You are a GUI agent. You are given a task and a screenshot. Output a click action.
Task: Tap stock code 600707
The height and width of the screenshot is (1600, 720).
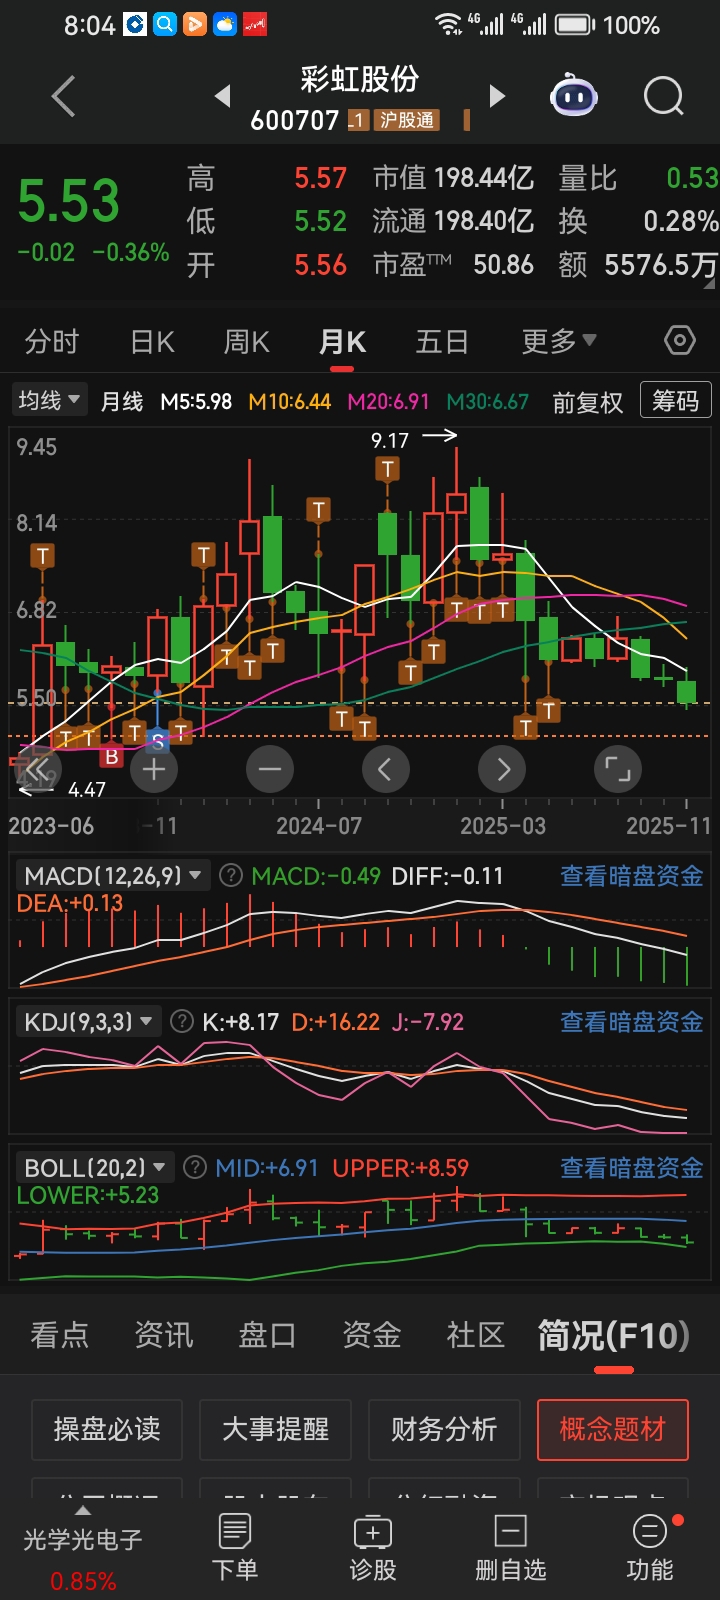click(295, 120)
